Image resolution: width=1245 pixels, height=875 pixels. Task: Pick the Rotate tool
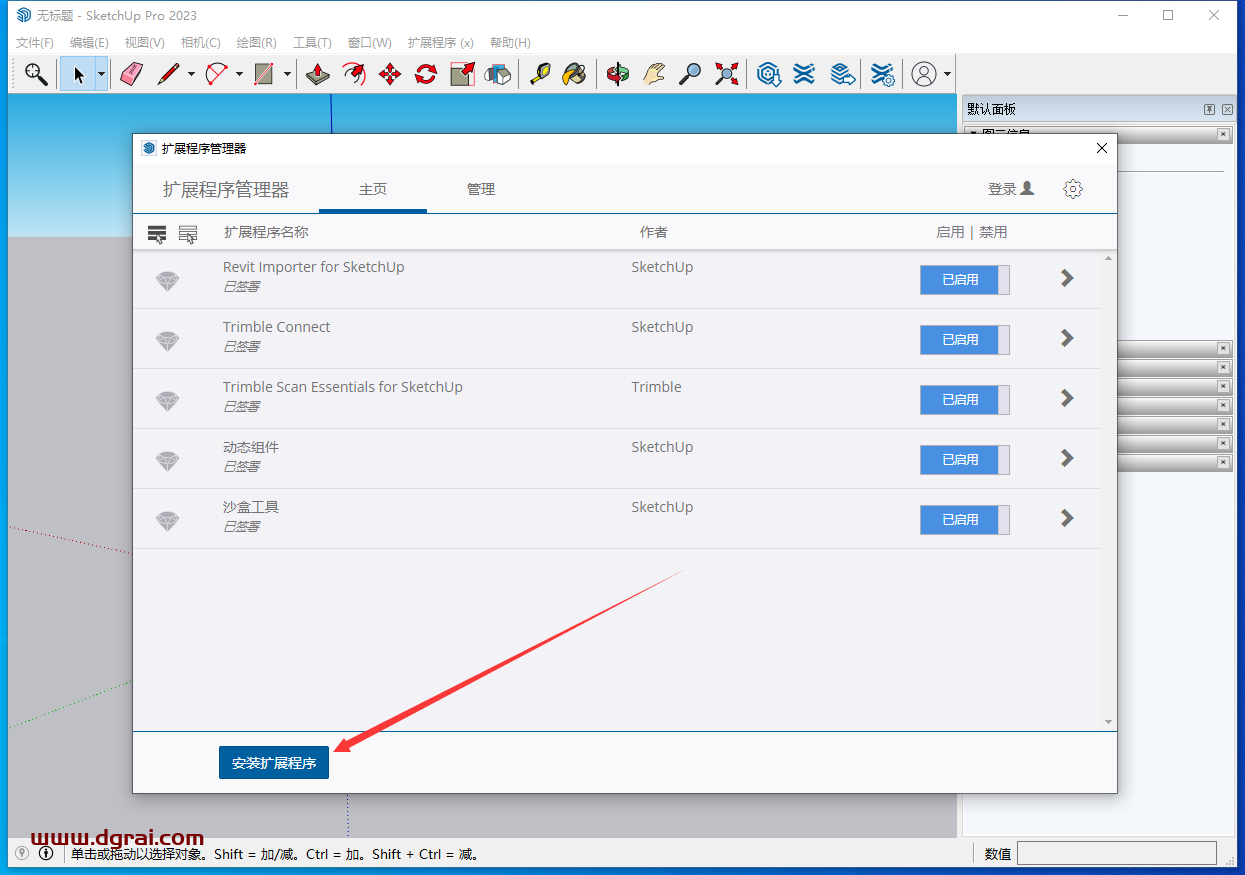click(426, 74)
